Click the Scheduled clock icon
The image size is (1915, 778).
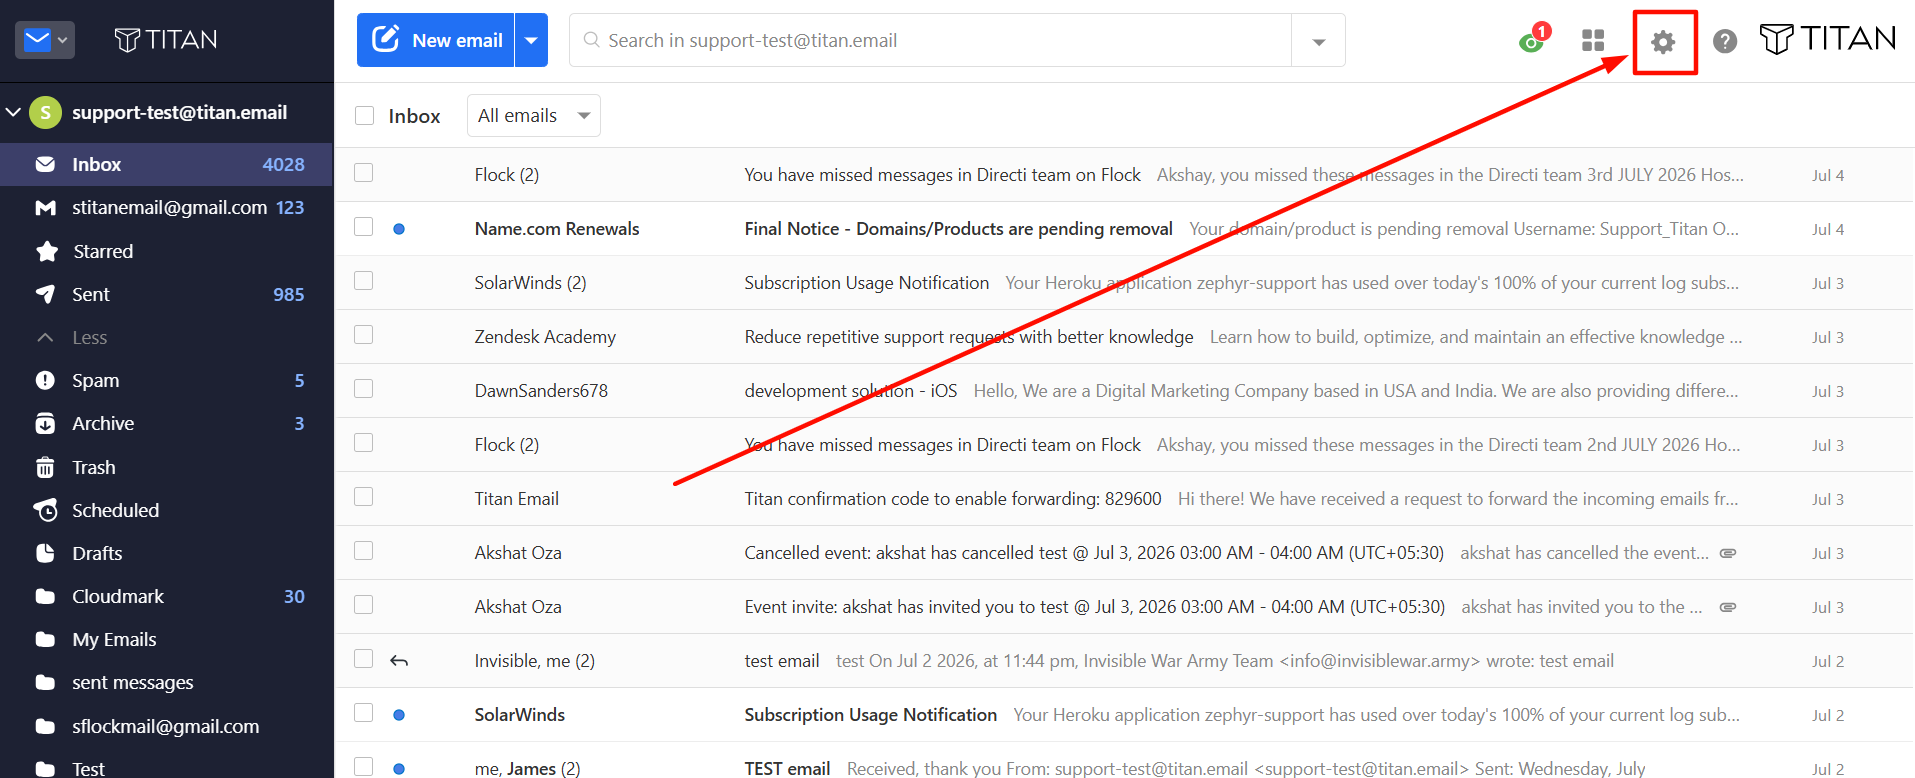46,510
